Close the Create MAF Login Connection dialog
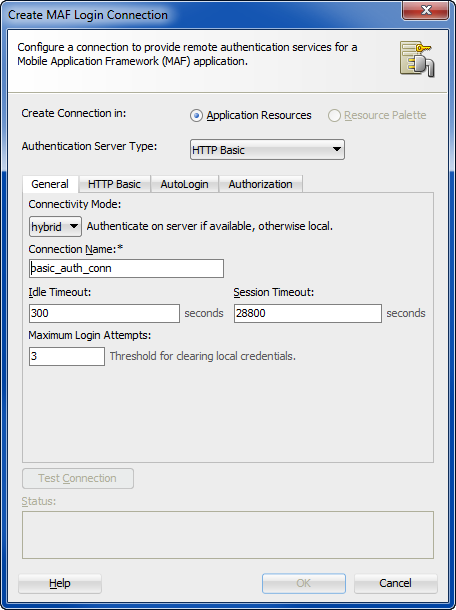This screenshot has width=456, height=610. tap(426, 10)
